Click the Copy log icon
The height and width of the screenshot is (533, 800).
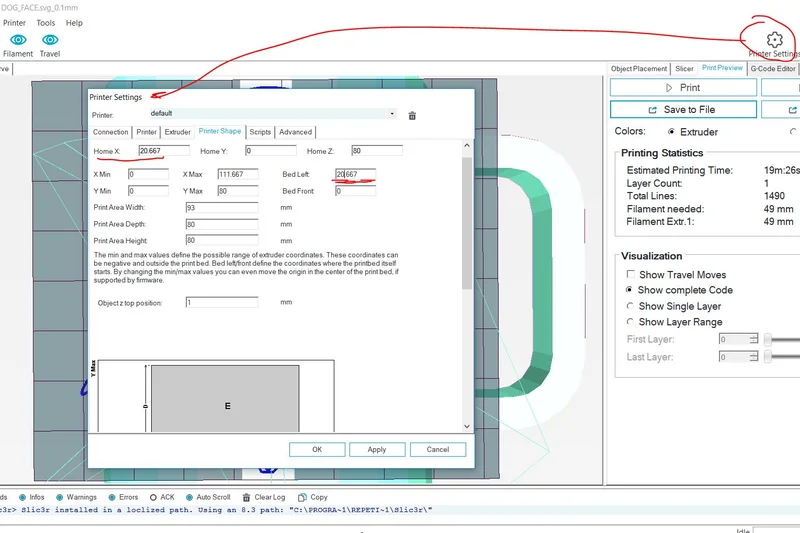click(x=302, y=497)
